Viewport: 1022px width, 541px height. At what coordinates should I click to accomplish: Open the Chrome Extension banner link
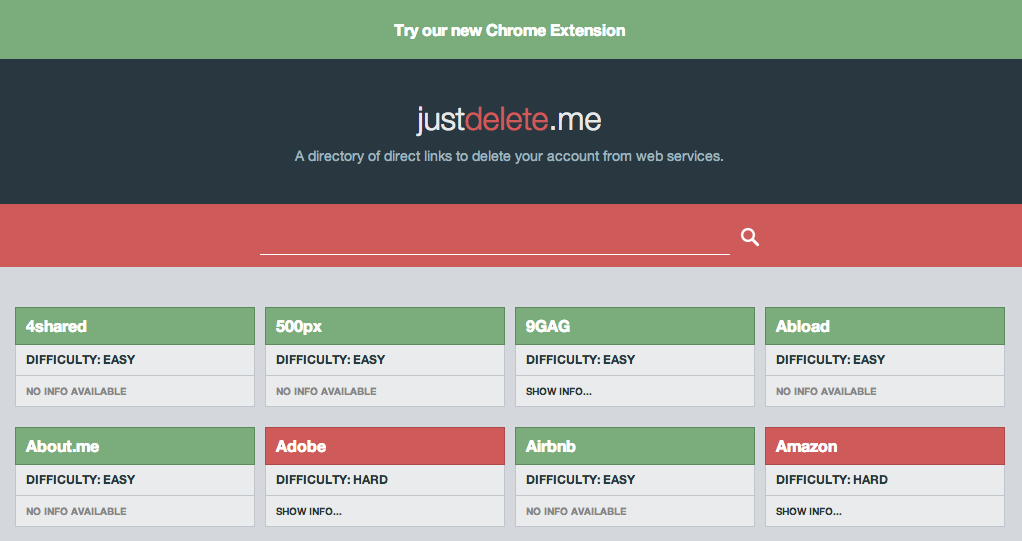click(x=510, y=31)
